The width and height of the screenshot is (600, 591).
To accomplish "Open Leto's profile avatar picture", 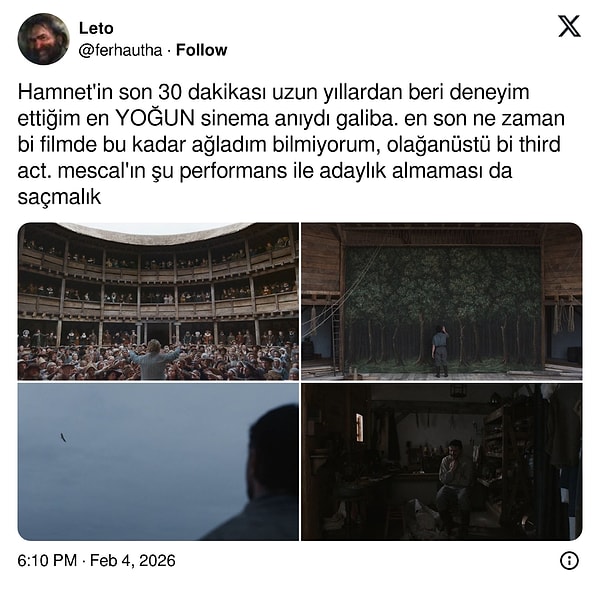I will pyautogui.click(x=44, y=39).
